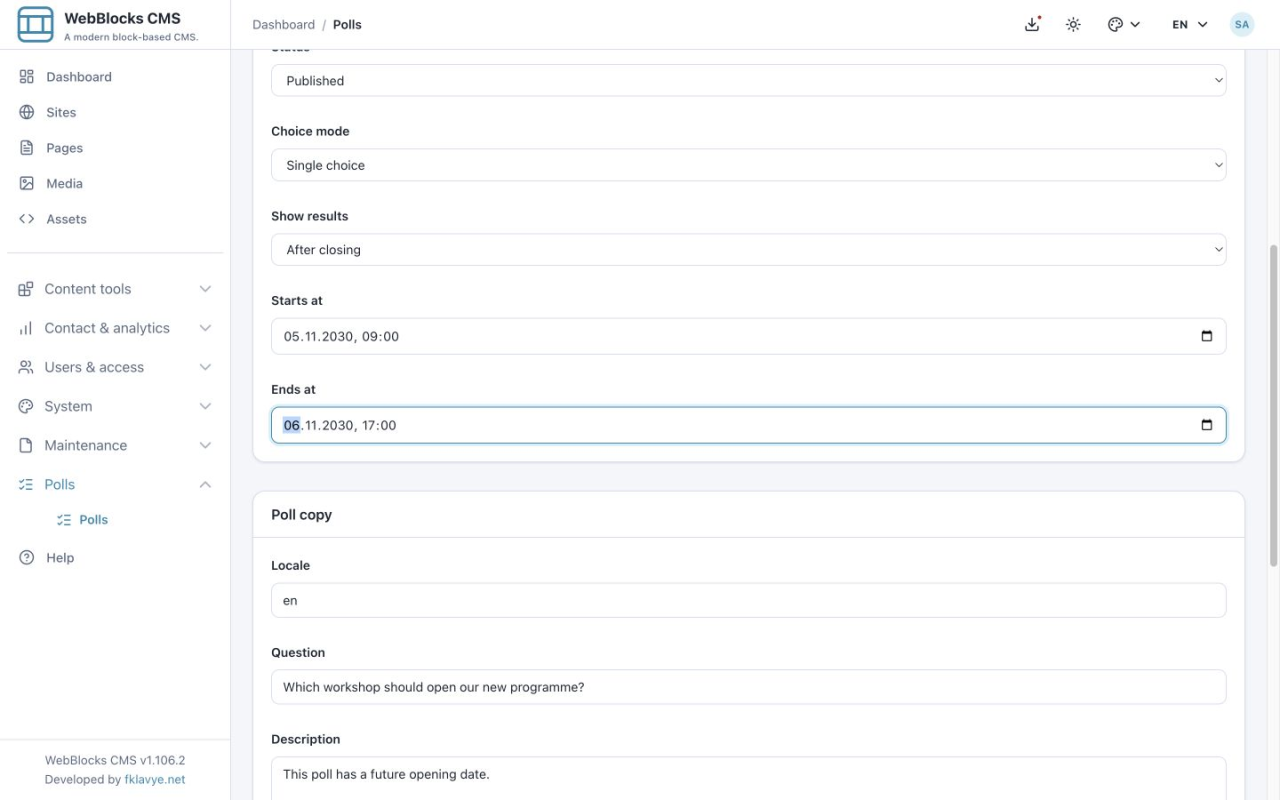
Task: Expand the System chevron in the sidebar
Action: coord(205,406)
